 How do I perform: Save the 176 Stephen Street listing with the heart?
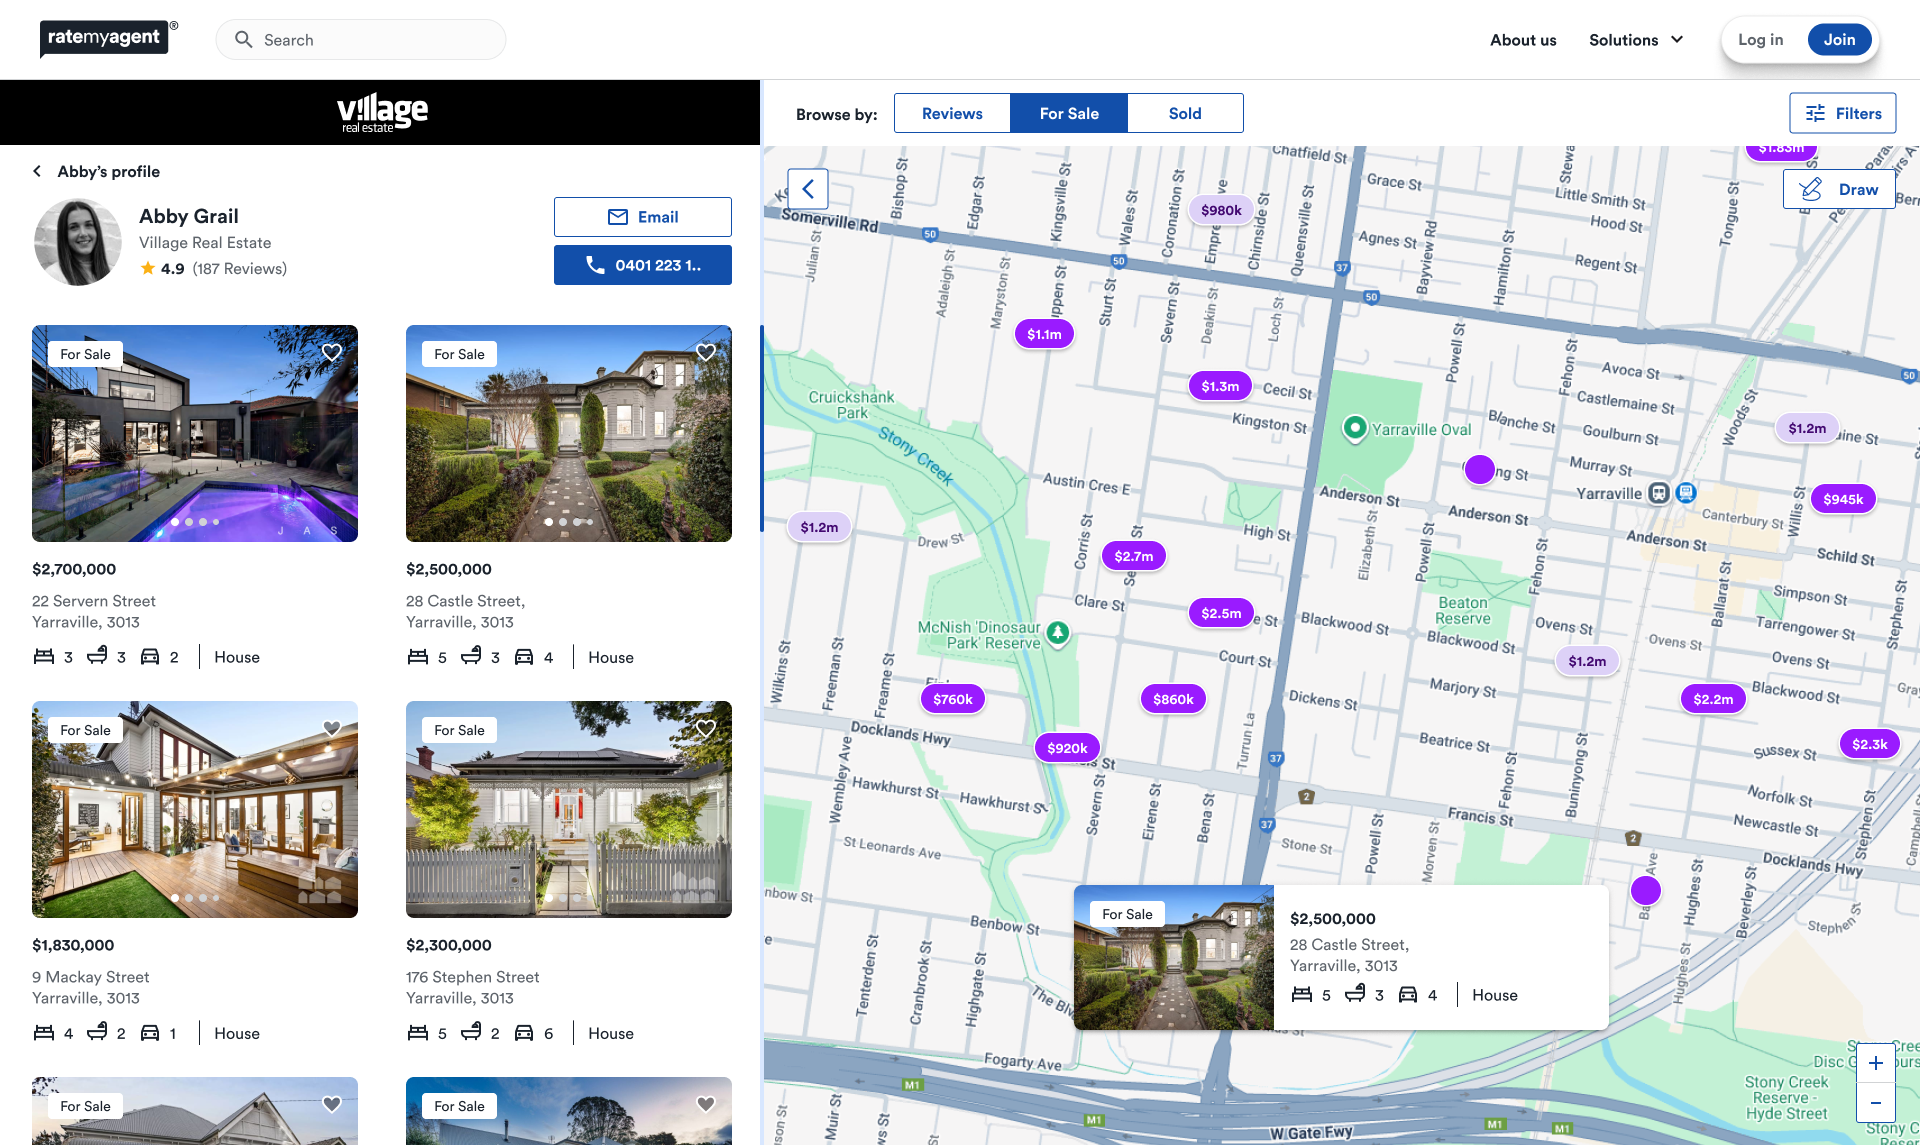[x=706, y=728]
